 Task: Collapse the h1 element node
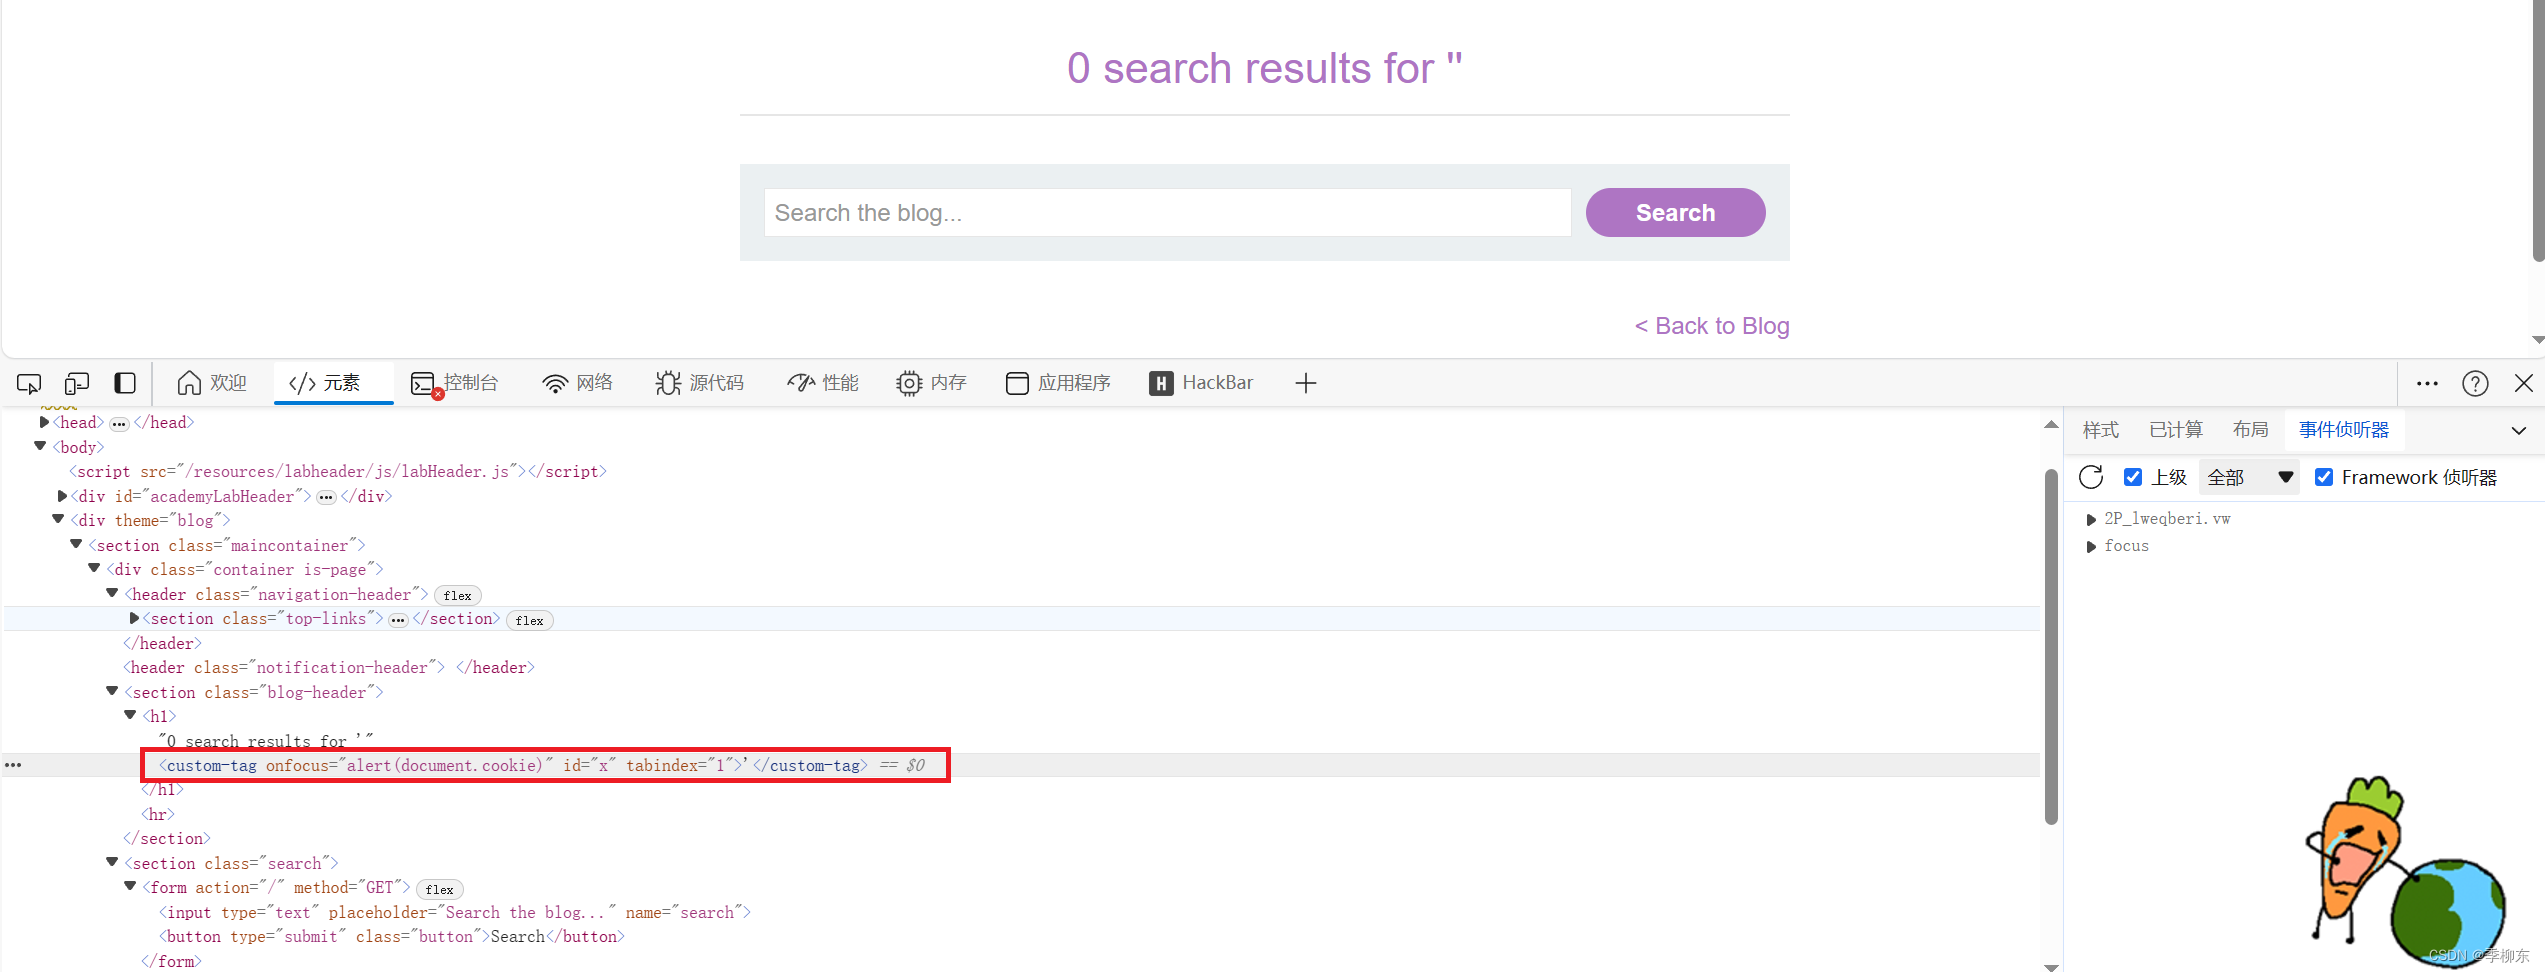click(130, 715)
